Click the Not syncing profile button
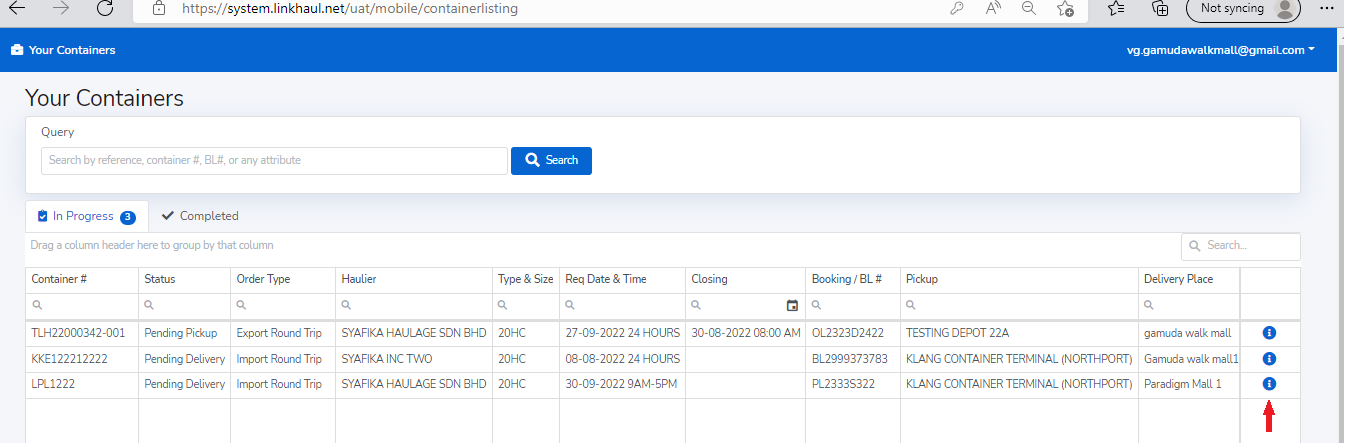 (x=1243, y=8)
